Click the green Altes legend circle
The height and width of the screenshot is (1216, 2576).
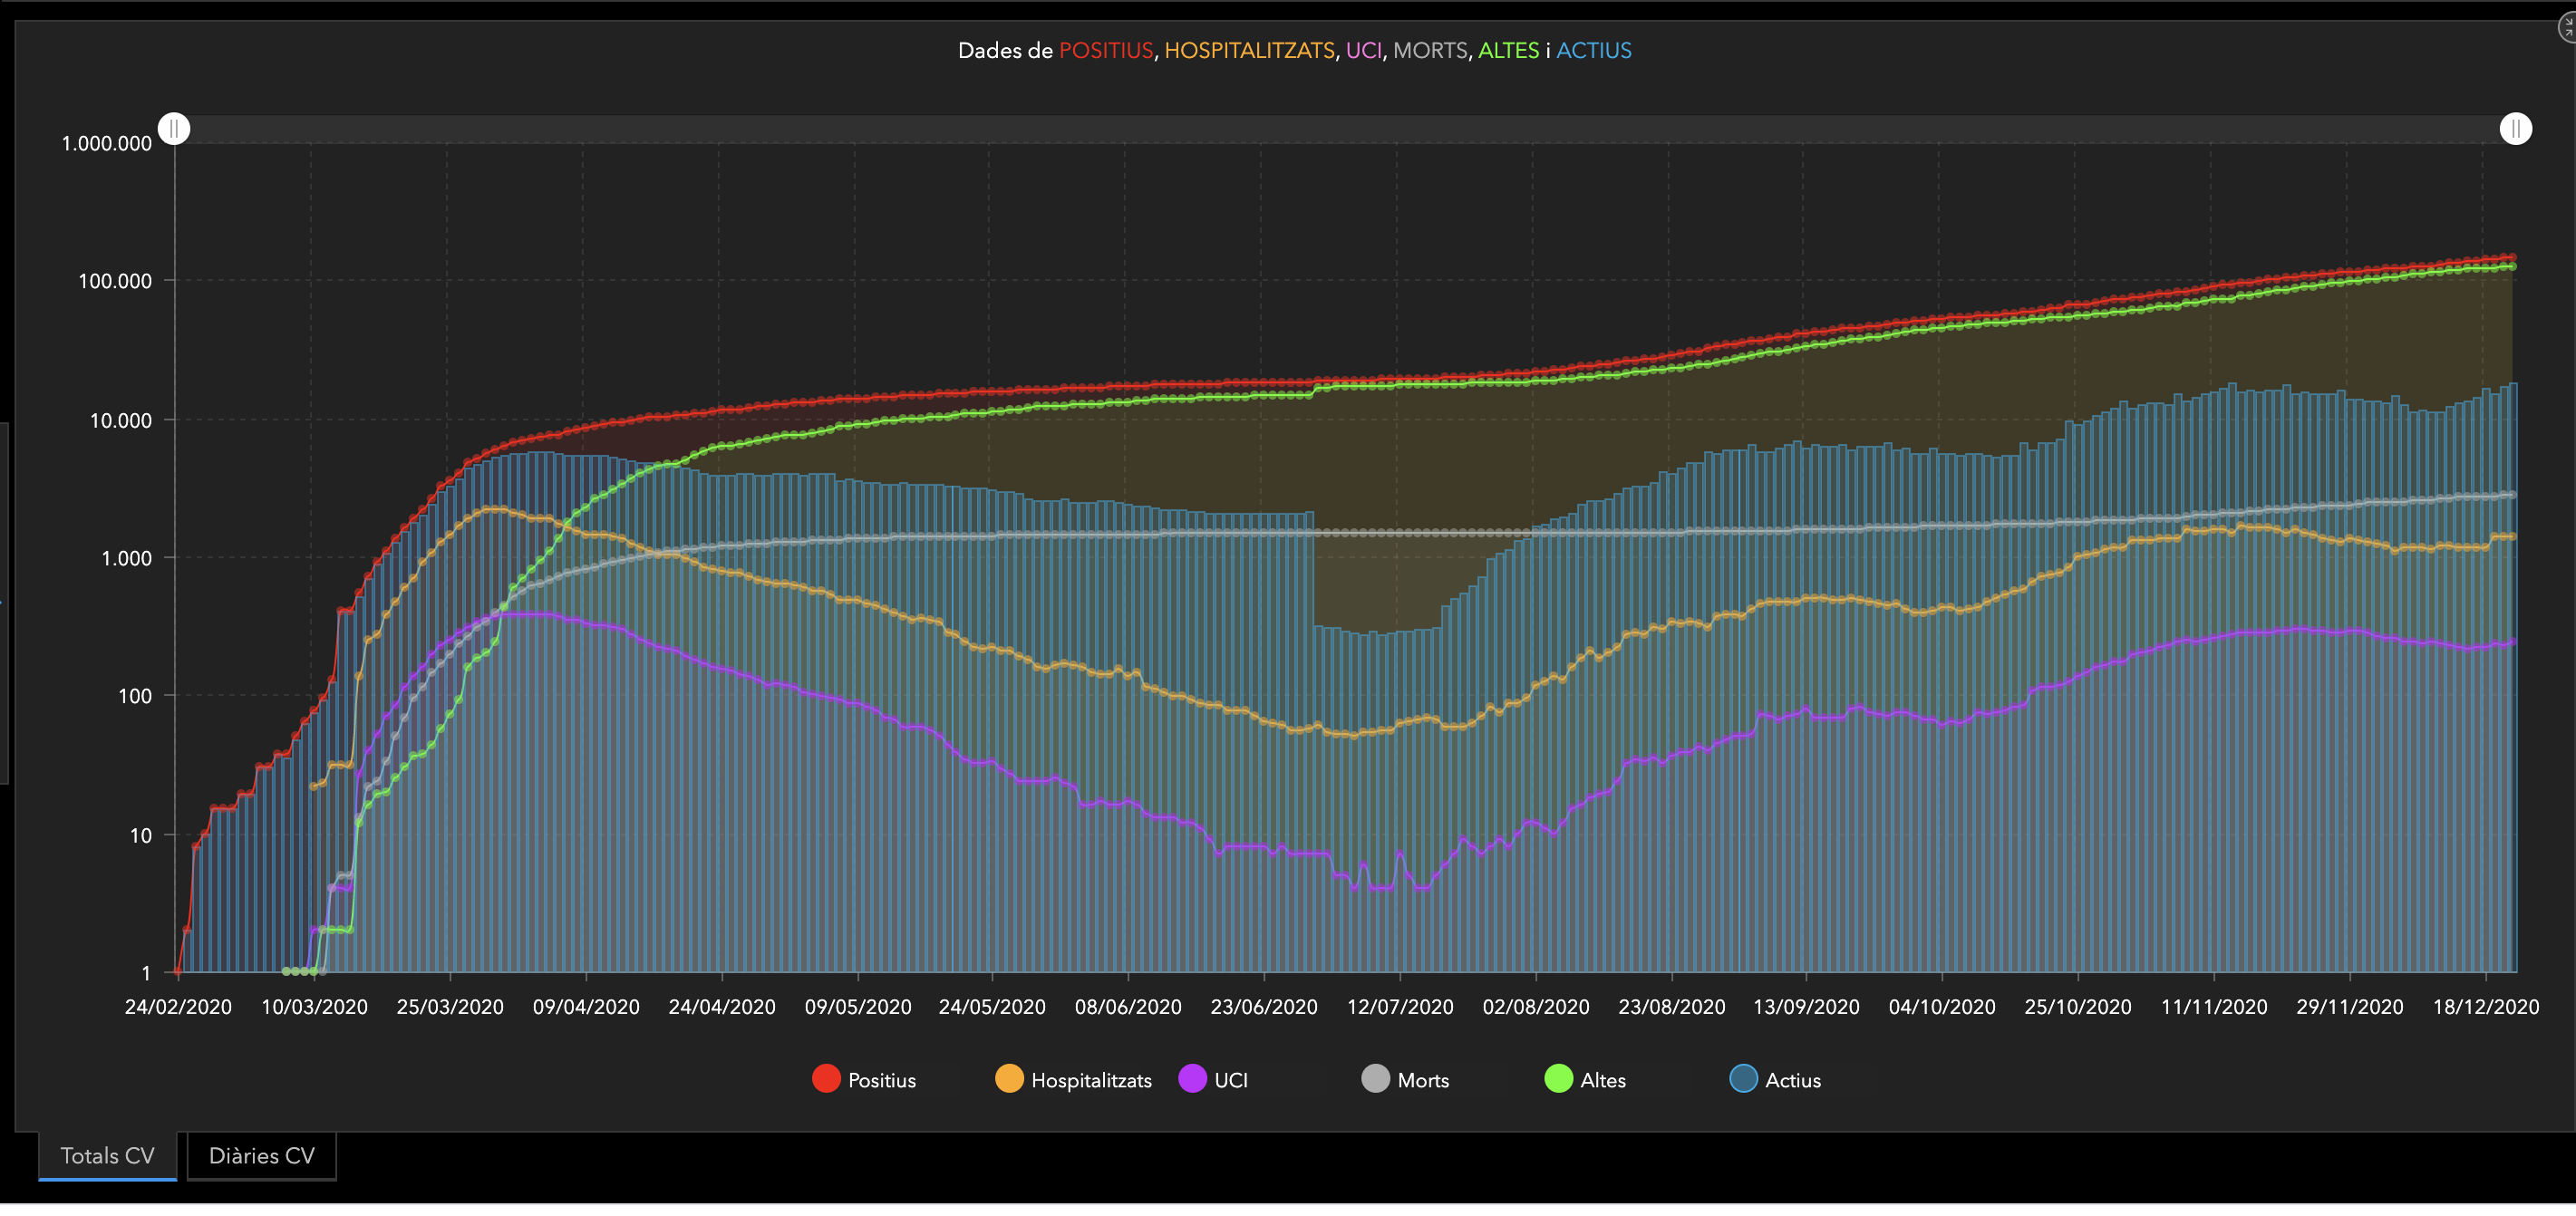coord(1558,1079)
